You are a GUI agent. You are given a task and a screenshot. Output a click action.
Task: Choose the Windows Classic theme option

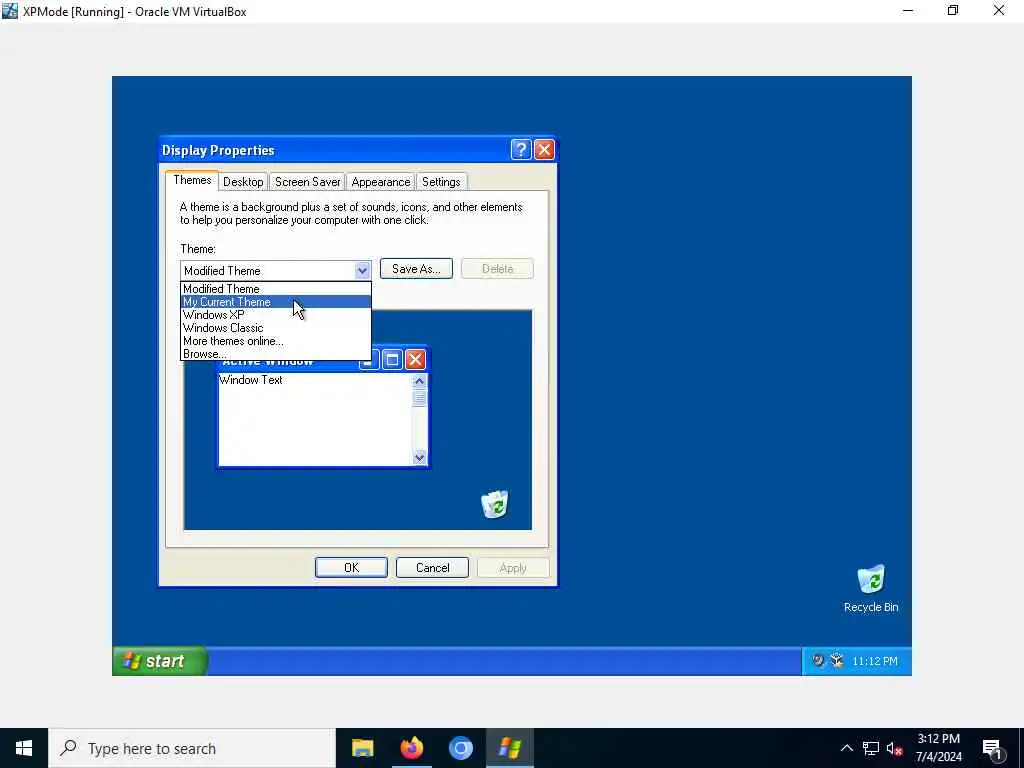(x=276, y=328)
